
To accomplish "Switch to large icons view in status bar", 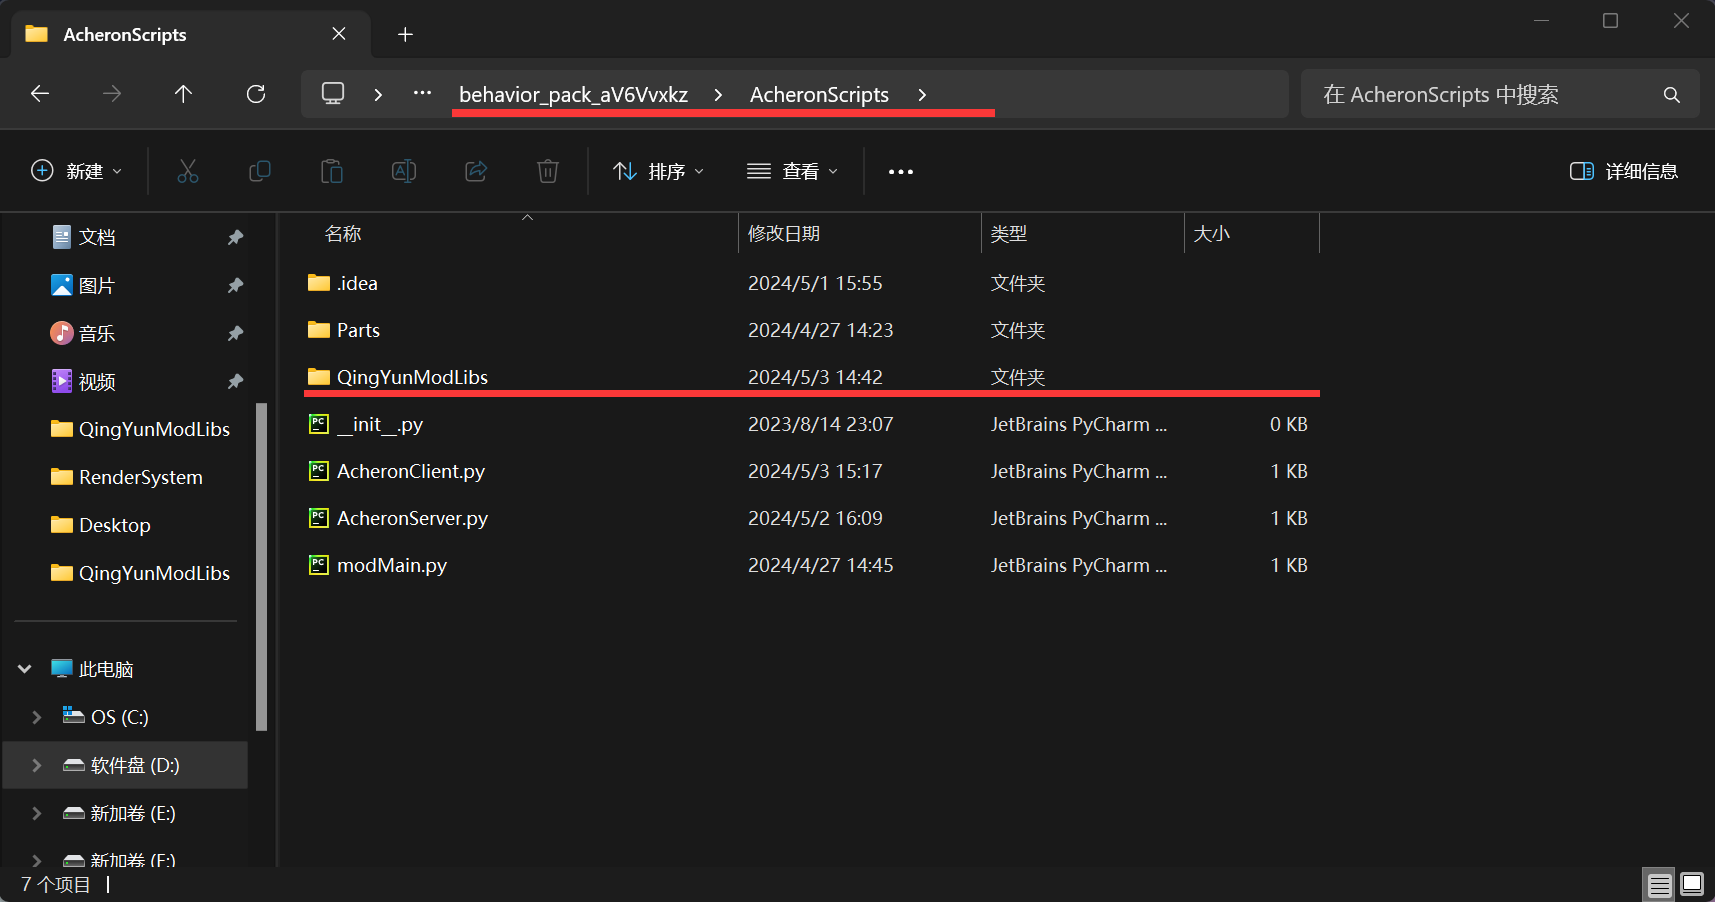I will coord(1692,884).
